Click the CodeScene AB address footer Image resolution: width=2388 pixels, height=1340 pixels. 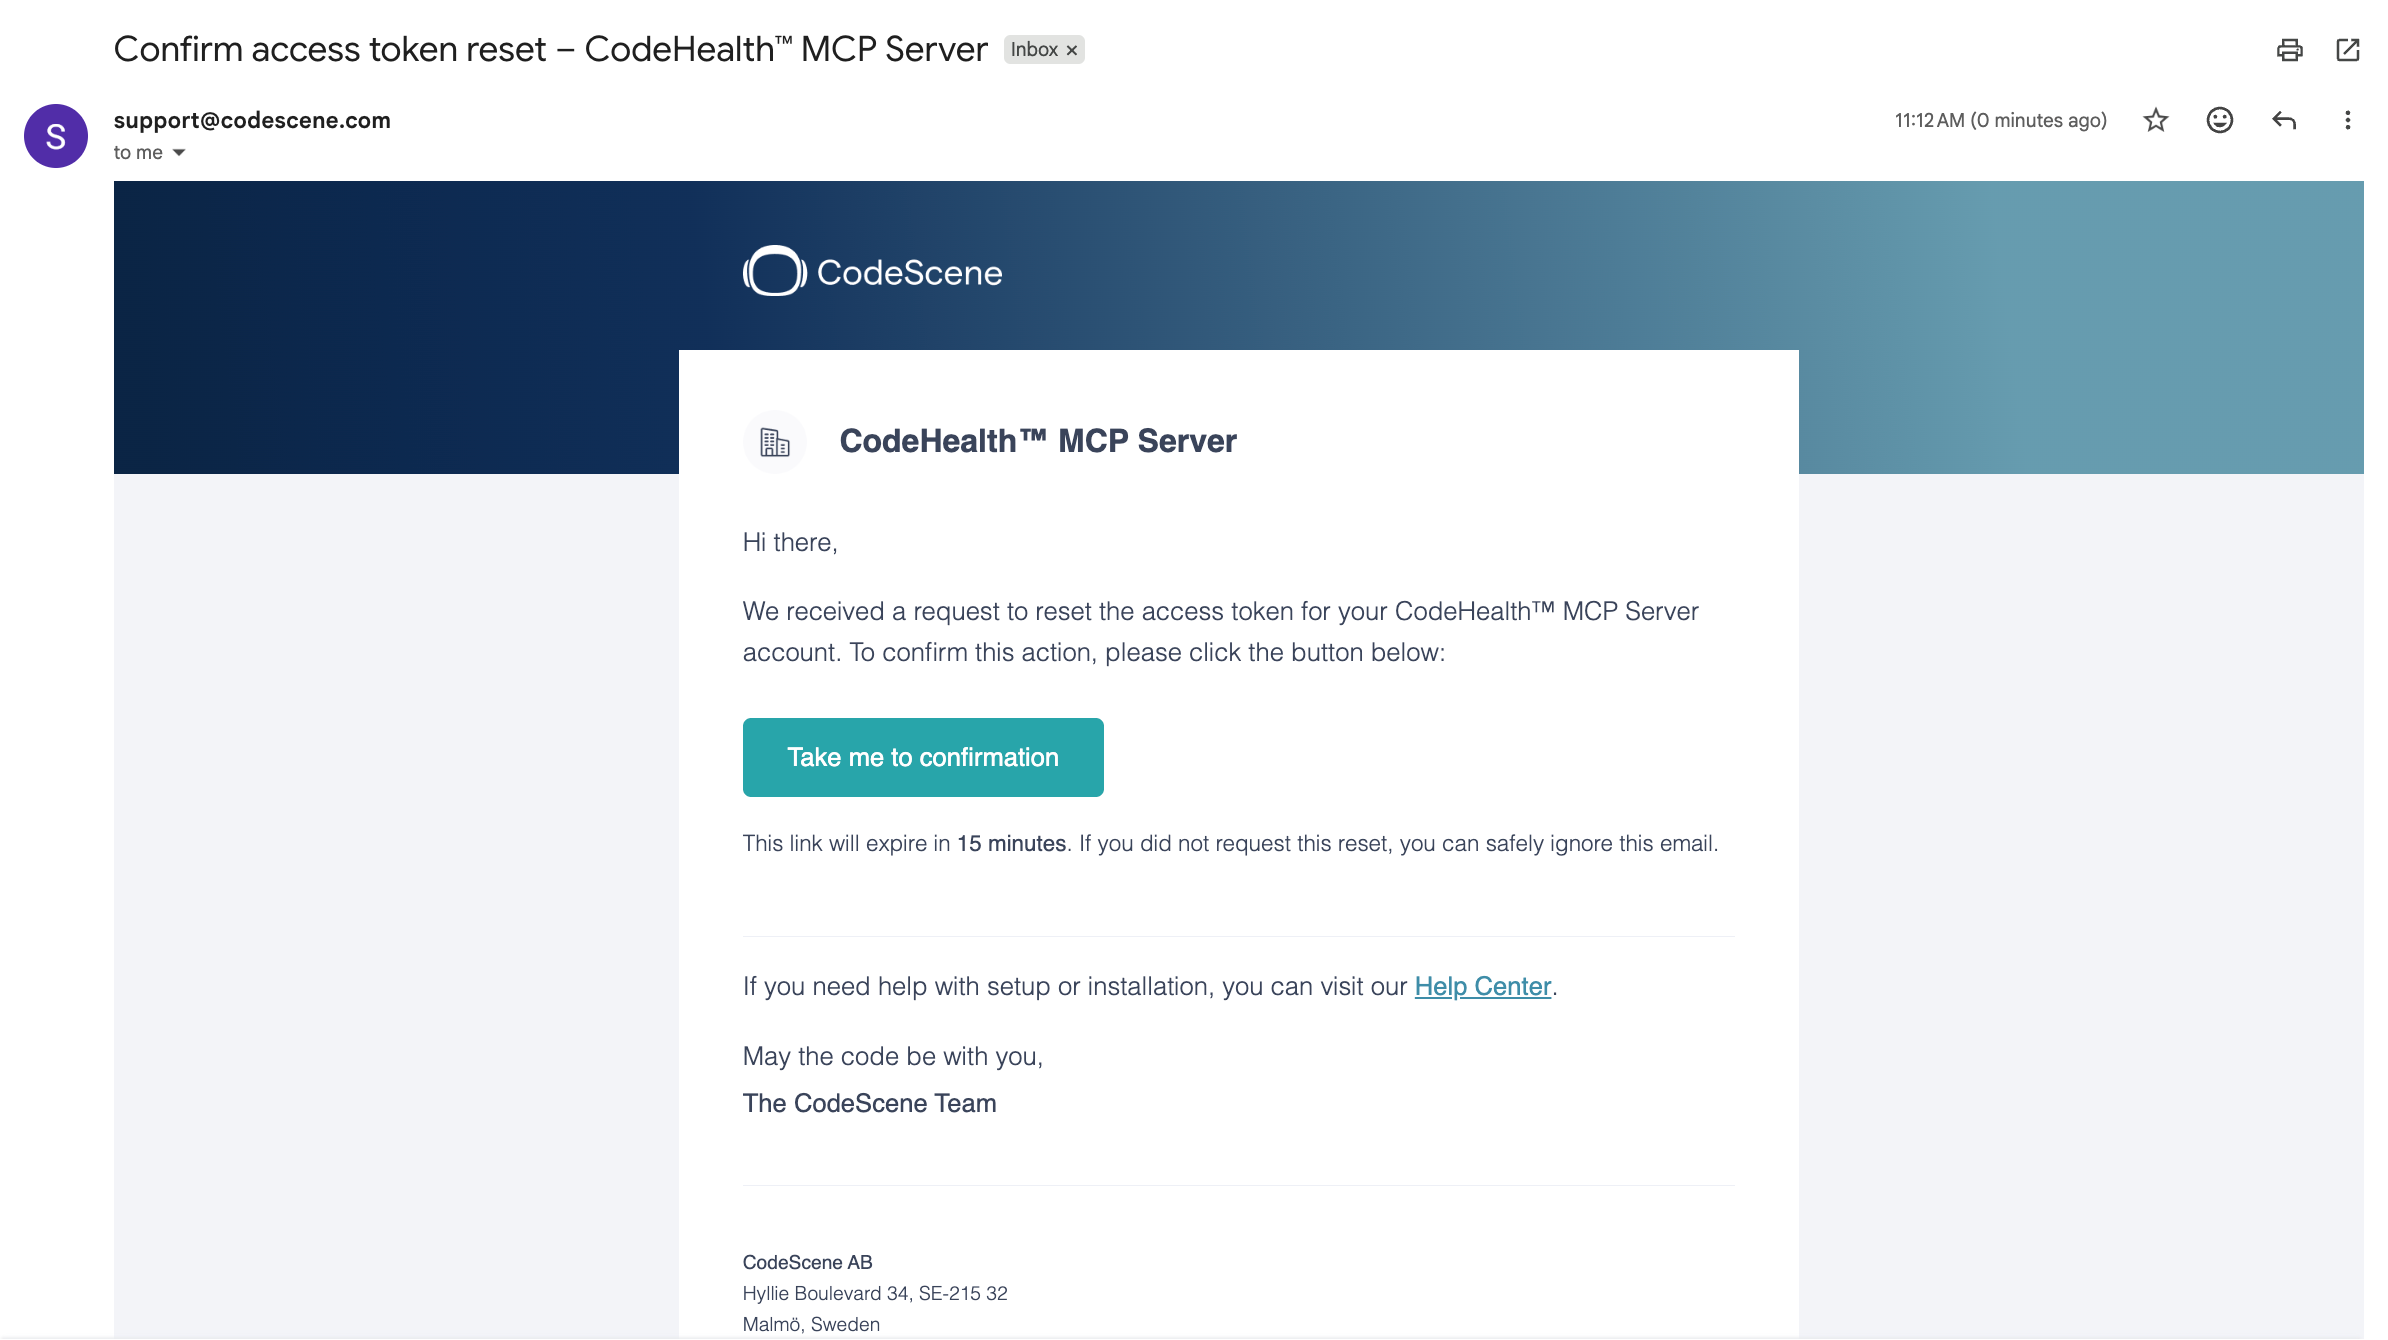click(875, 1293)
